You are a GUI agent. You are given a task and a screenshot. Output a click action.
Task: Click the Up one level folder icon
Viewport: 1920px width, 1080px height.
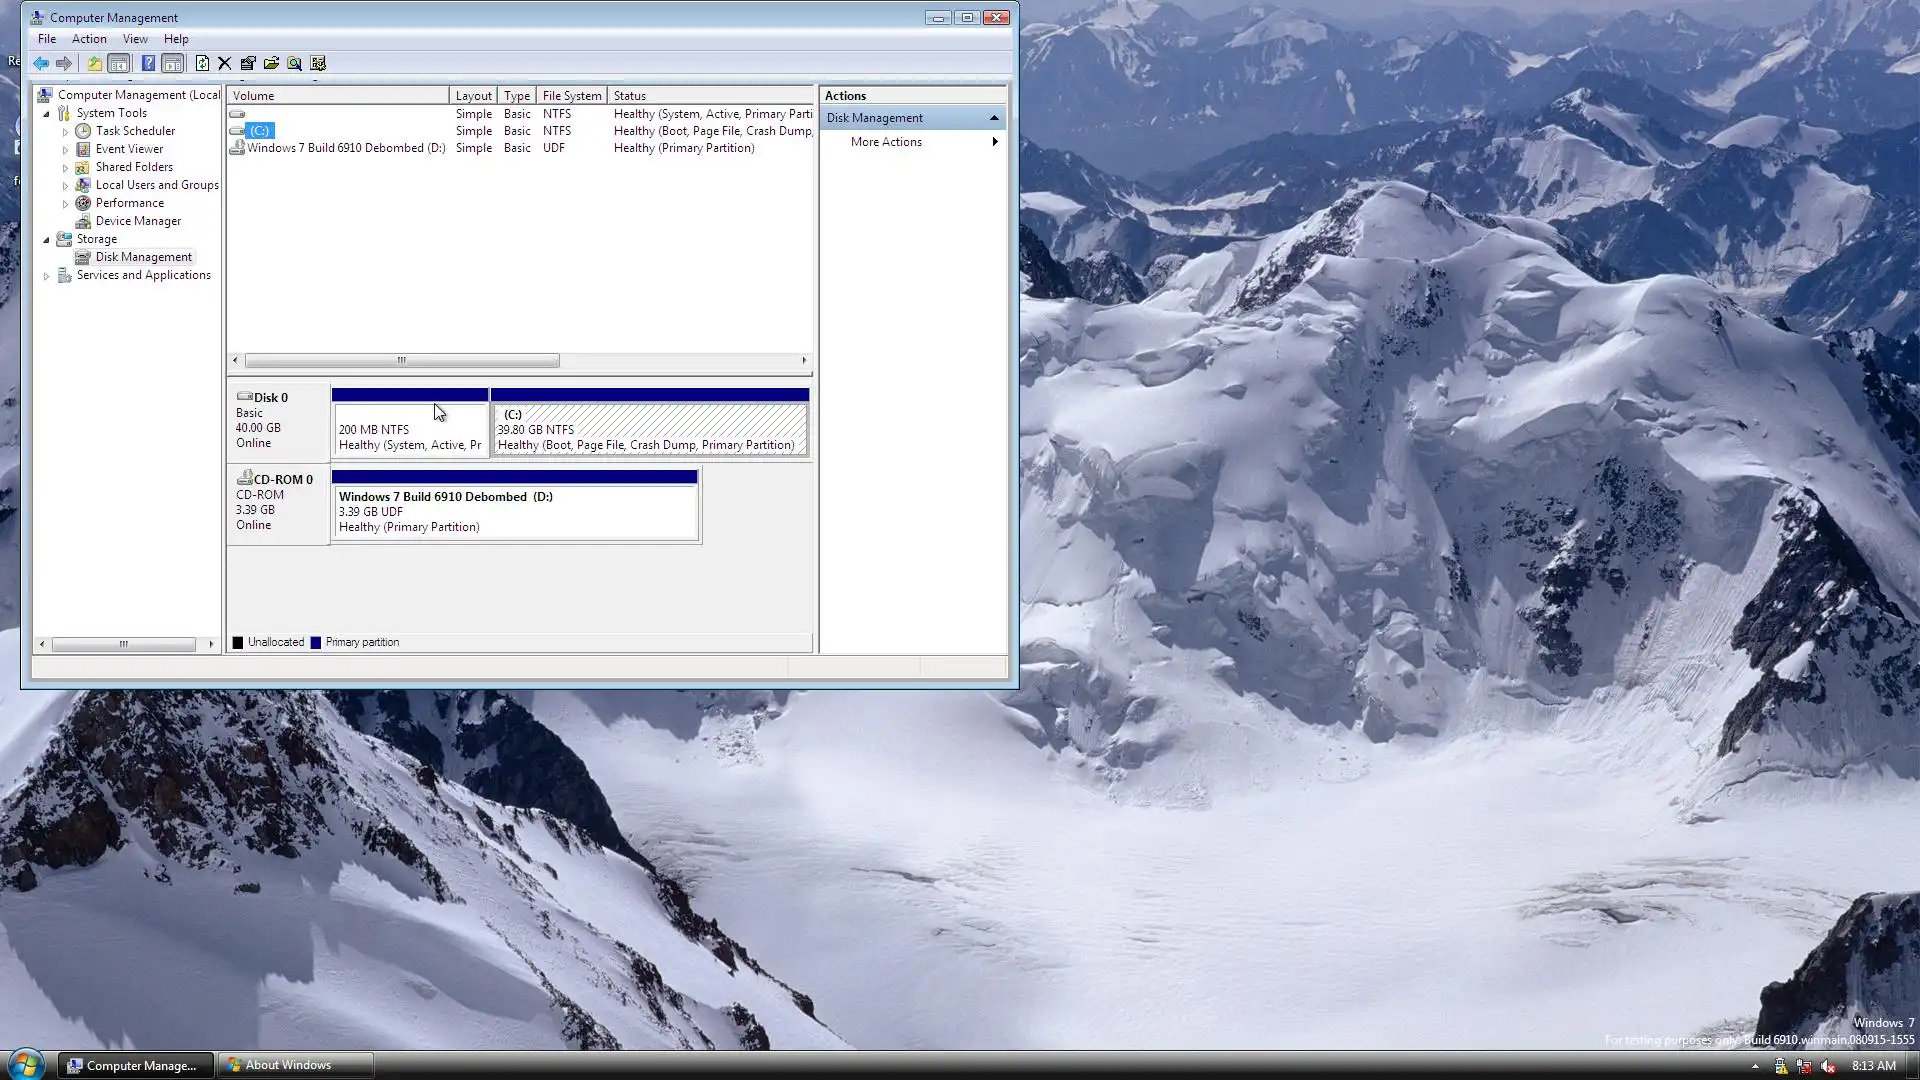[94, 63]
